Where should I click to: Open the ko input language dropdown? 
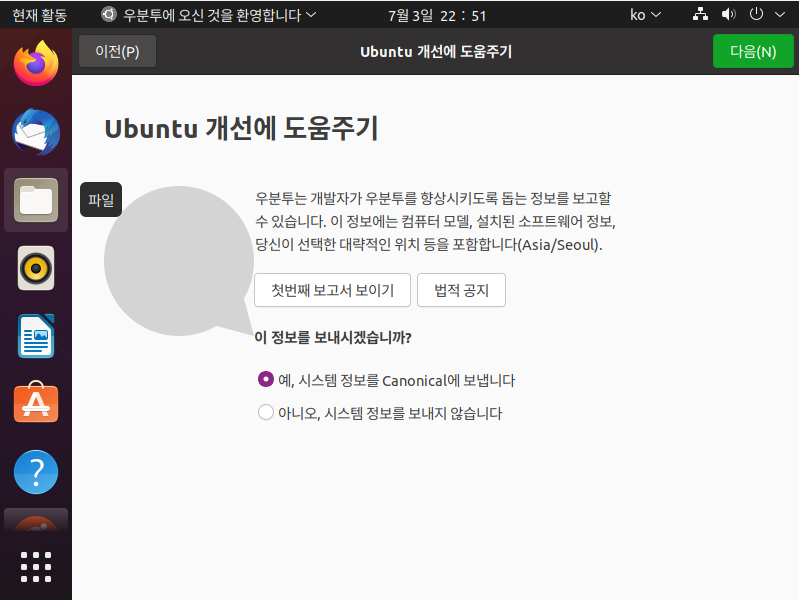[x=645, y=15]
